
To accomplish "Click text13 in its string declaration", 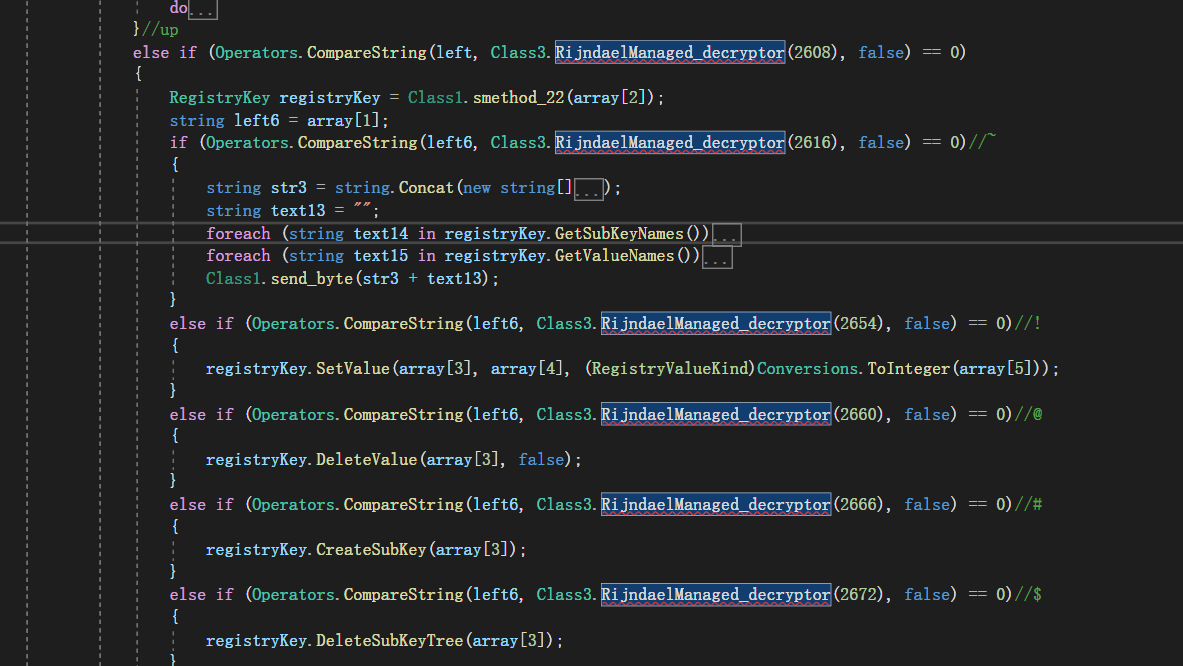I will point(298,210).
